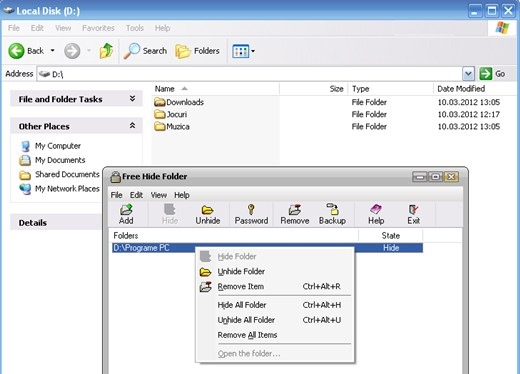Click the Forward arrow in Explorer toolbar
The width and height of the screenshot is (520, 374).
[72, 51]
